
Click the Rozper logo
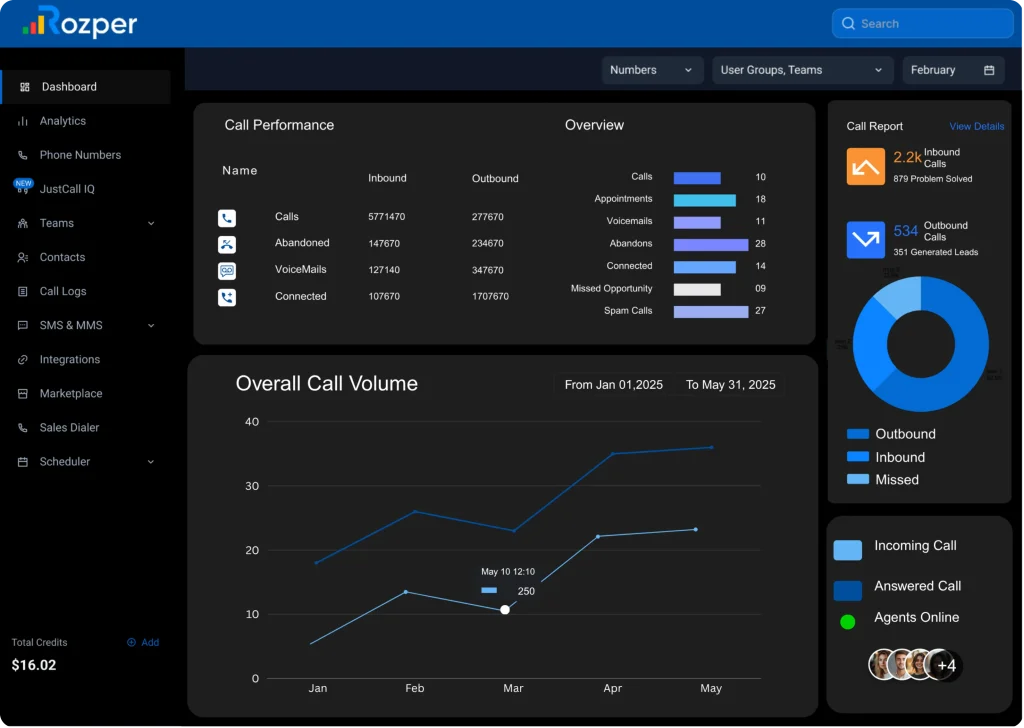[x=80, y=23]
